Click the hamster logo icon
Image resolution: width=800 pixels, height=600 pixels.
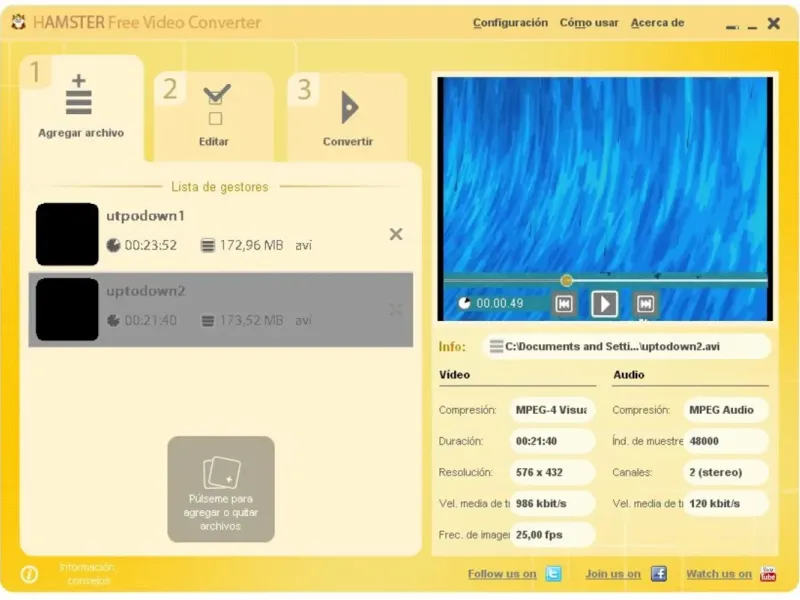[x=19, y=22]
